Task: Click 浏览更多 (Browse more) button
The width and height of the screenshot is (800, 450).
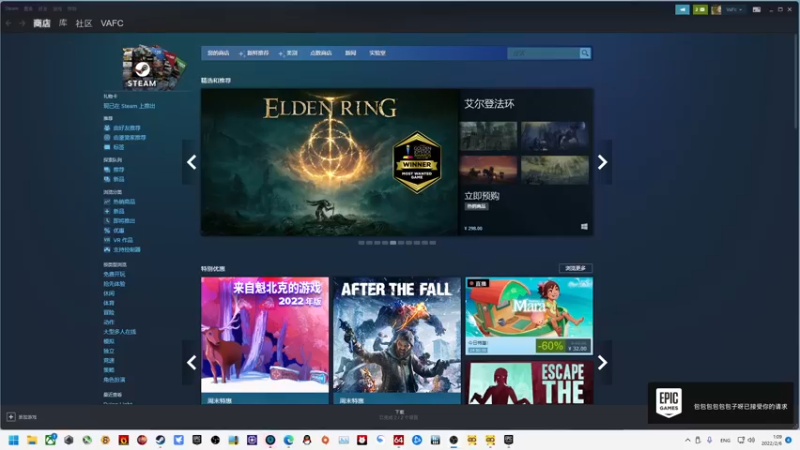Action: tap(576, 268)
